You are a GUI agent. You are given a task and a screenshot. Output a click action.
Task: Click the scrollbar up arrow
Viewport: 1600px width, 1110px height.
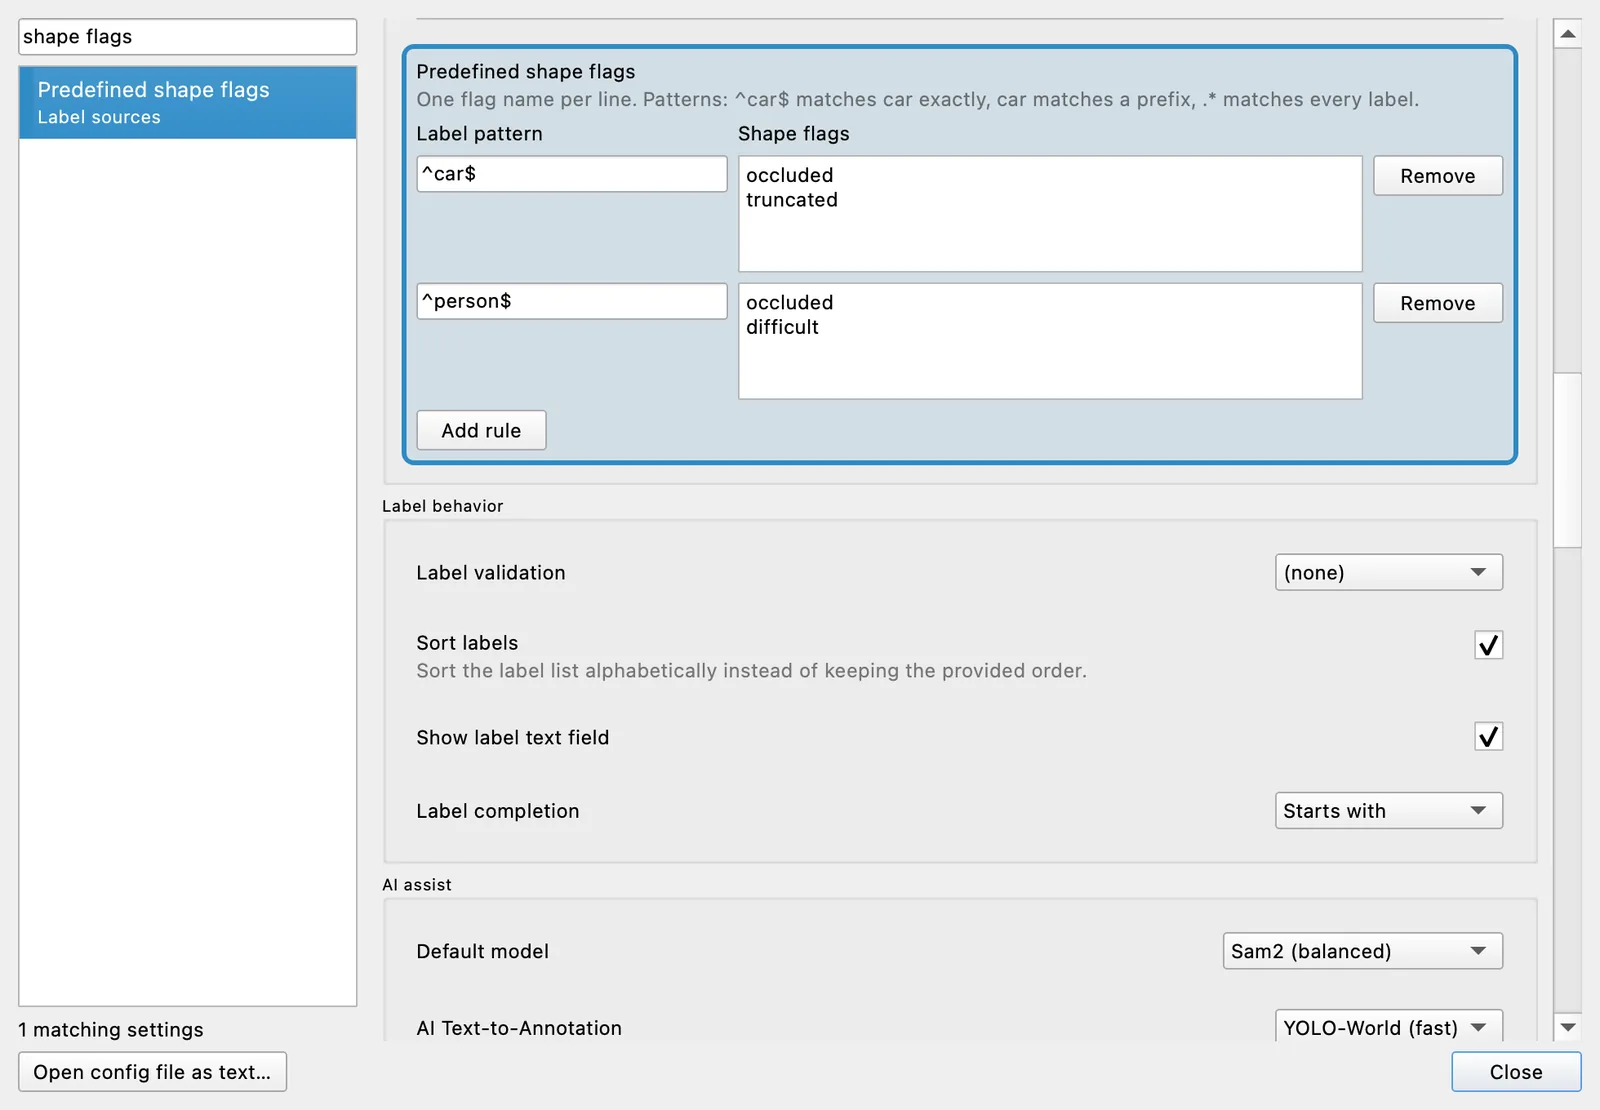click(x=1567, y=34)
